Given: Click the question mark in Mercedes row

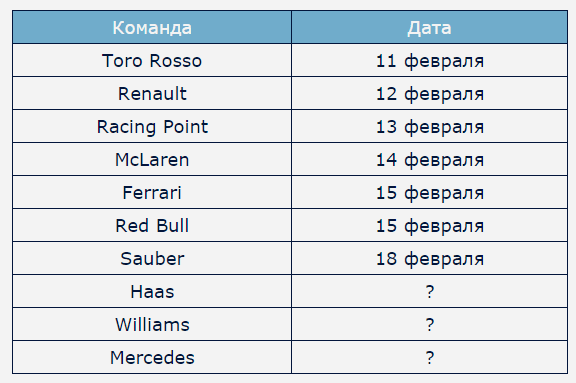Looking at the screenshot, I should click(430, 357).
